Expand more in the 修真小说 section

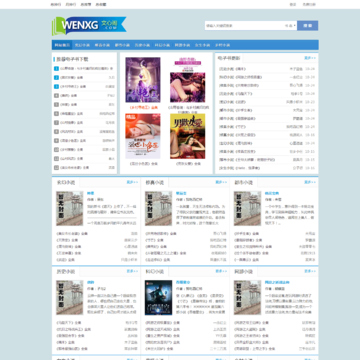click(x=221, y=182)
